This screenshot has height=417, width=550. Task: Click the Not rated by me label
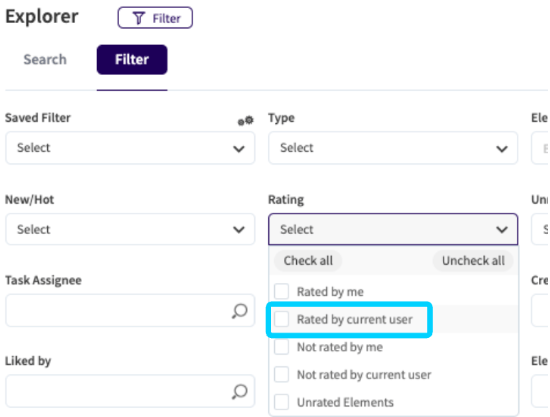coord(340,347)
